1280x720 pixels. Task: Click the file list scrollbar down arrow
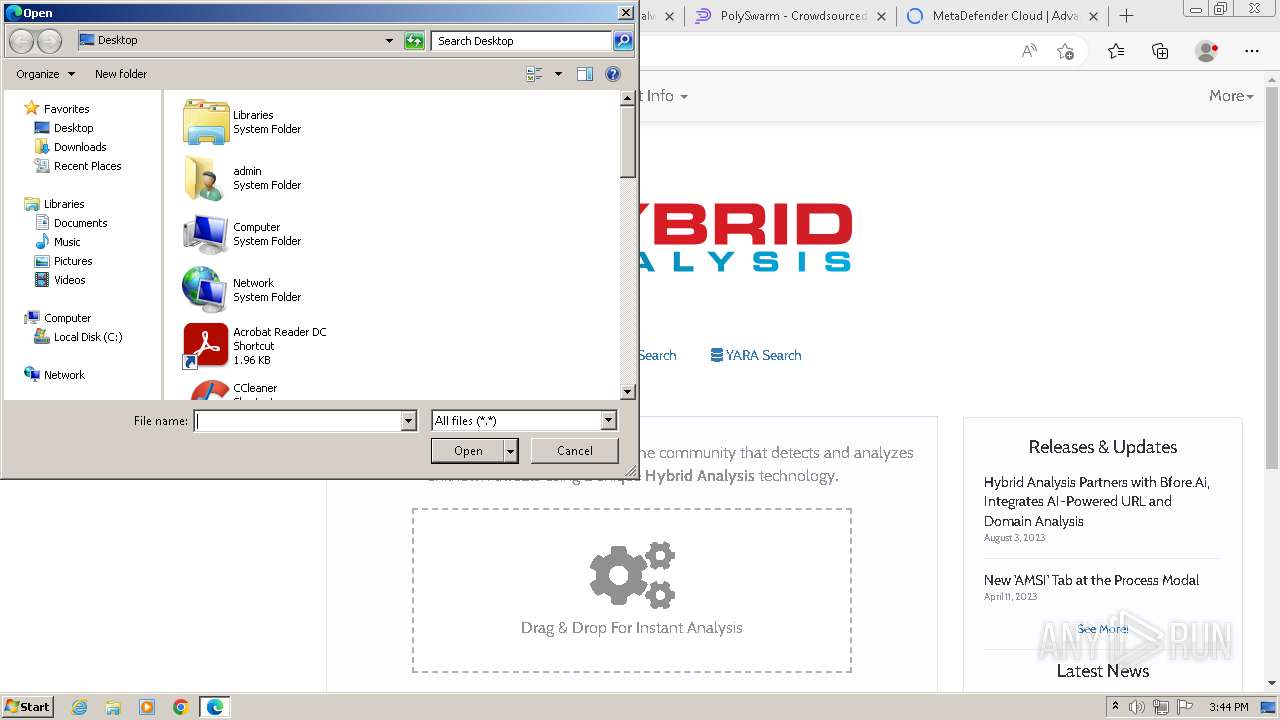[x=628, y=393]
